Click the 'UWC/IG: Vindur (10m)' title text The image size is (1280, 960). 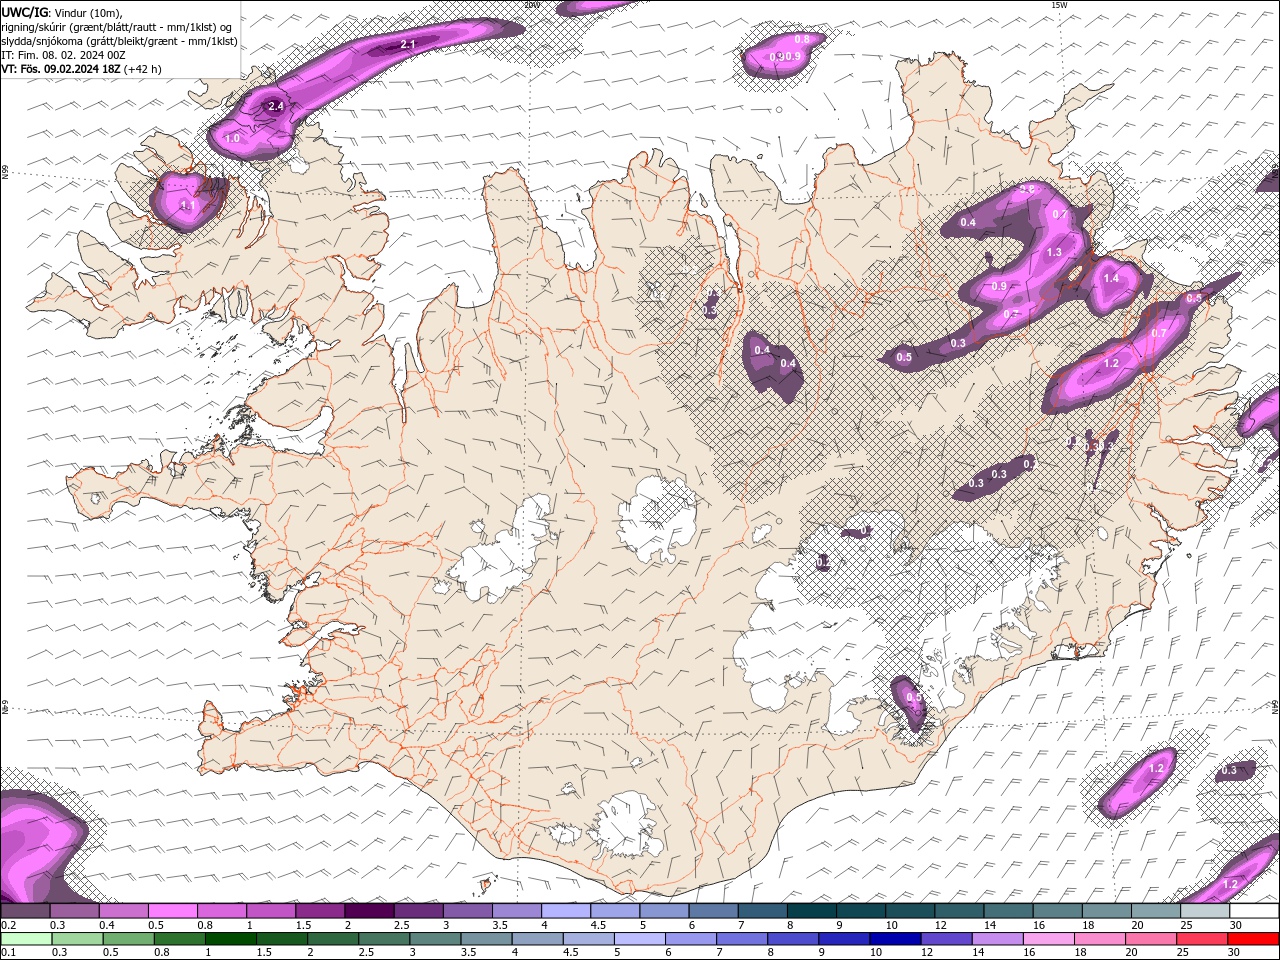[x=62, y=12]
